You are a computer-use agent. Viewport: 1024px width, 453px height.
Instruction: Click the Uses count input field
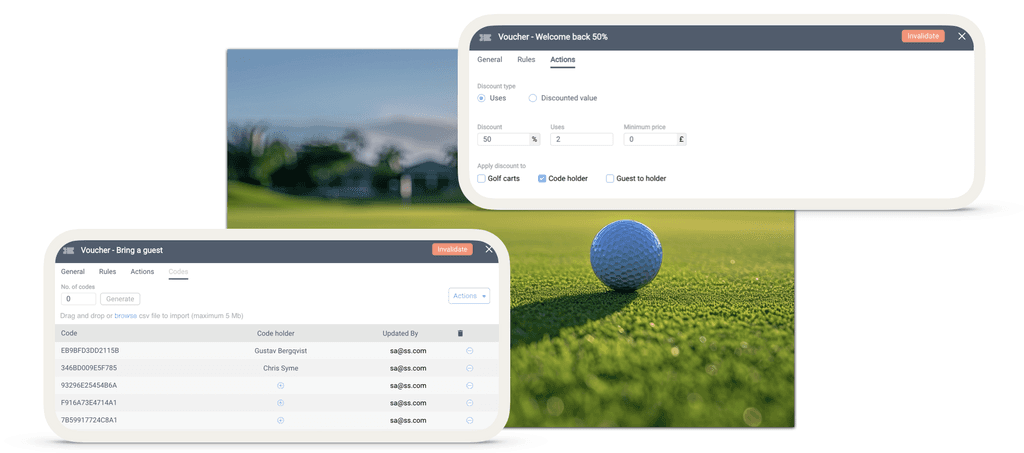(581, 139)
